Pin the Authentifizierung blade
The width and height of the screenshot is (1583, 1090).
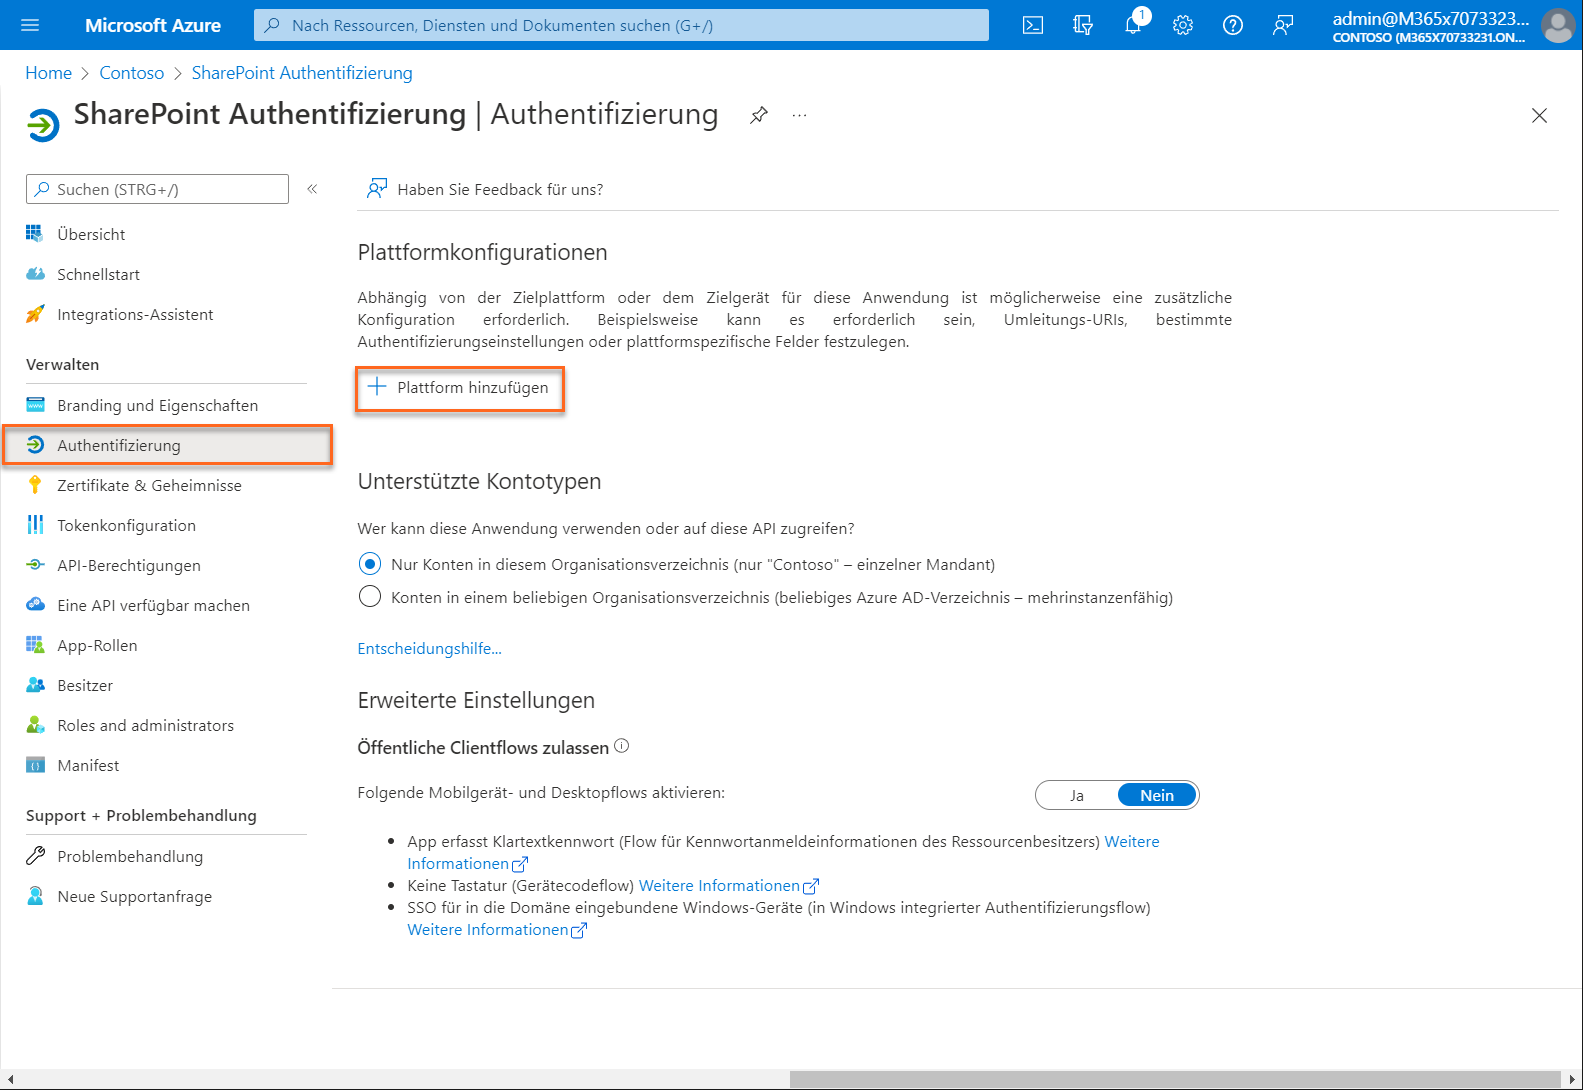coord(759,115)
